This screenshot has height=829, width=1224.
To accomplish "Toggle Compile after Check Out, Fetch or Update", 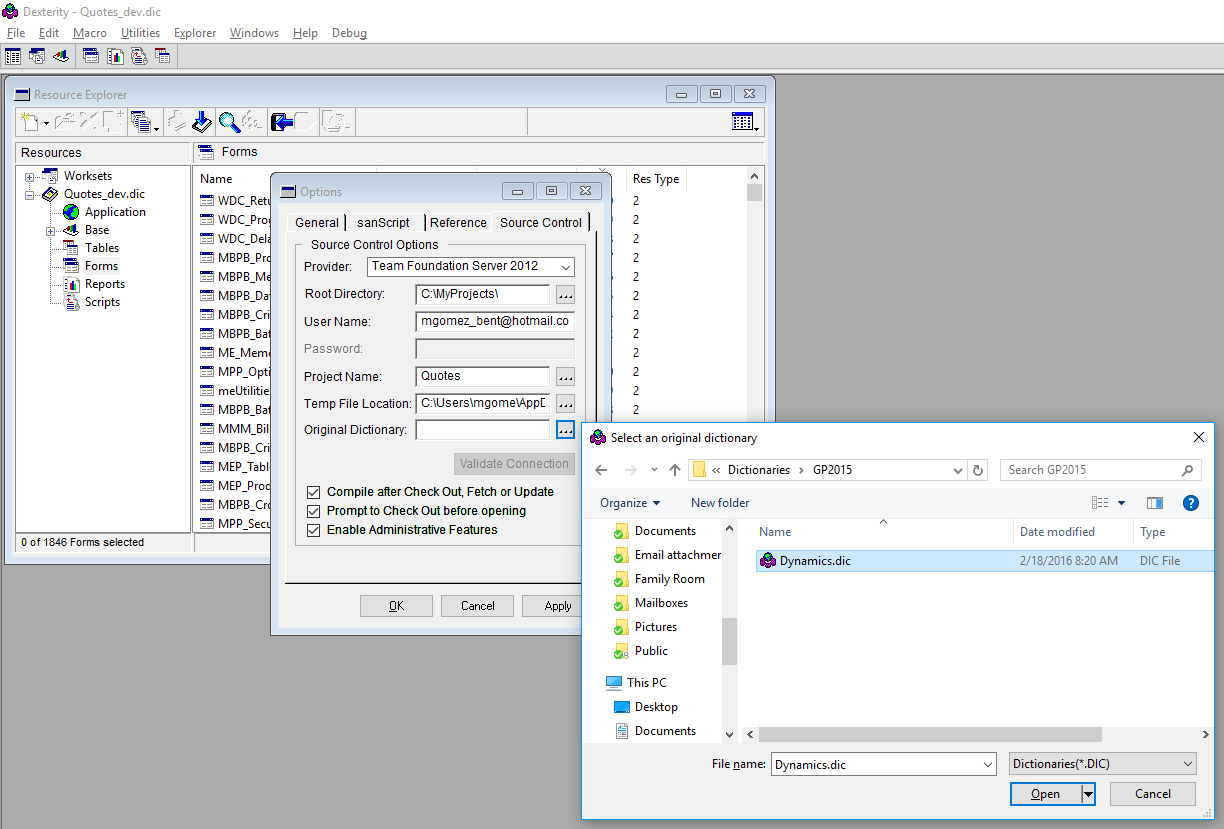I will click(x=314, y=492).
